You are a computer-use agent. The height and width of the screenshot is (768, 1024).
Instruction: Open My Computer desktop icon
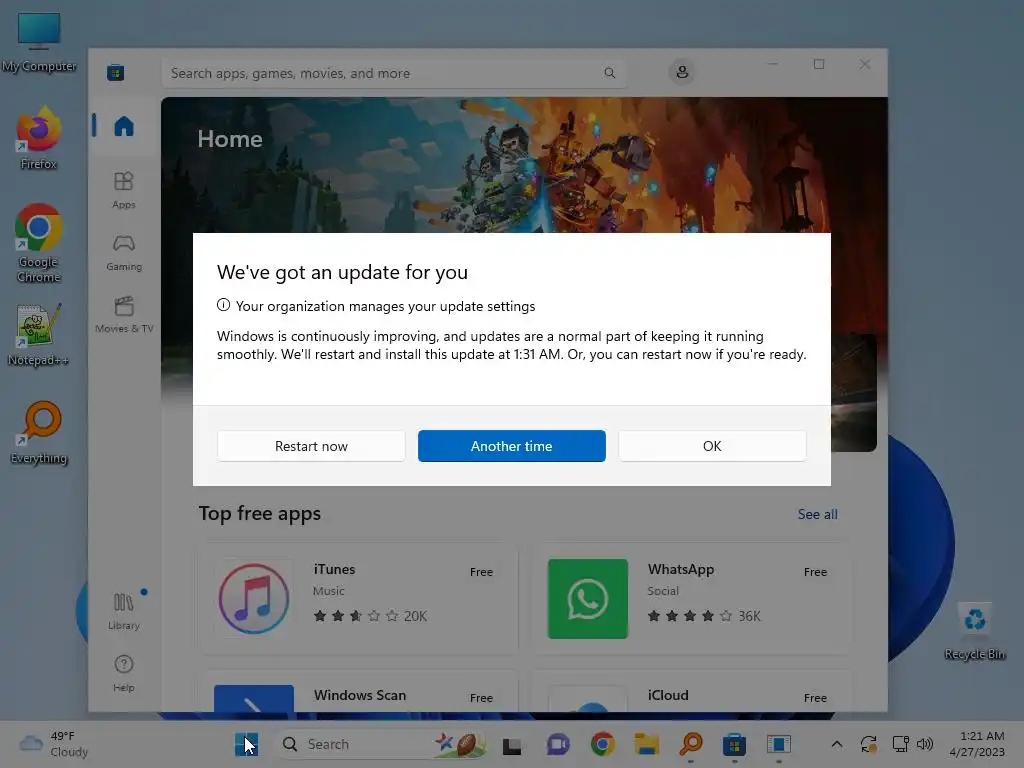39,42
